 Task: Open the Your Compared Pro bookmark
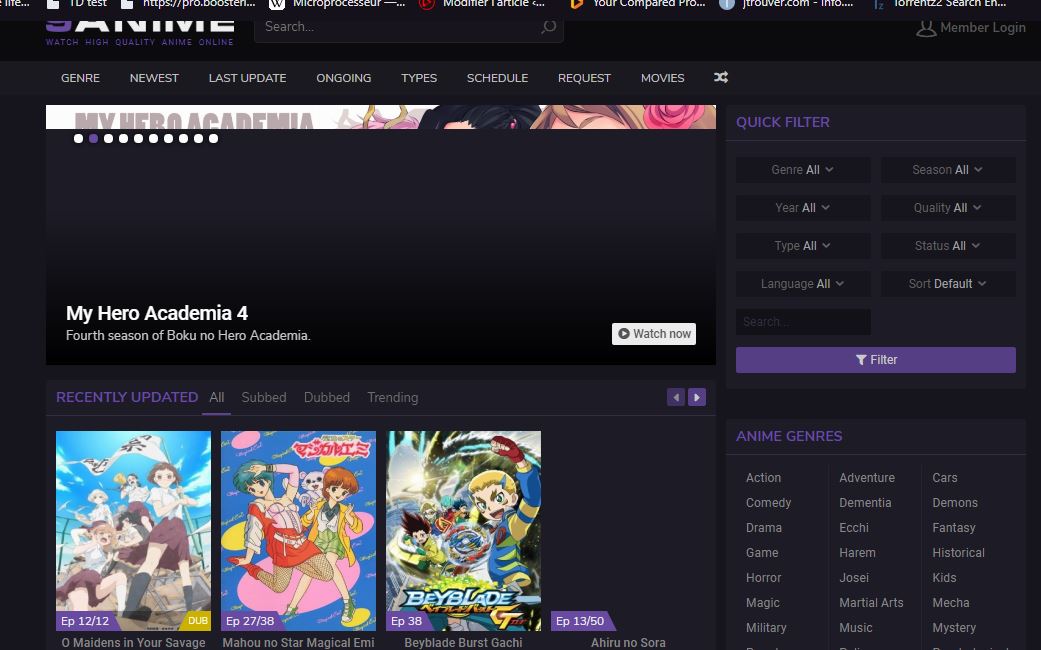[638, 4]
